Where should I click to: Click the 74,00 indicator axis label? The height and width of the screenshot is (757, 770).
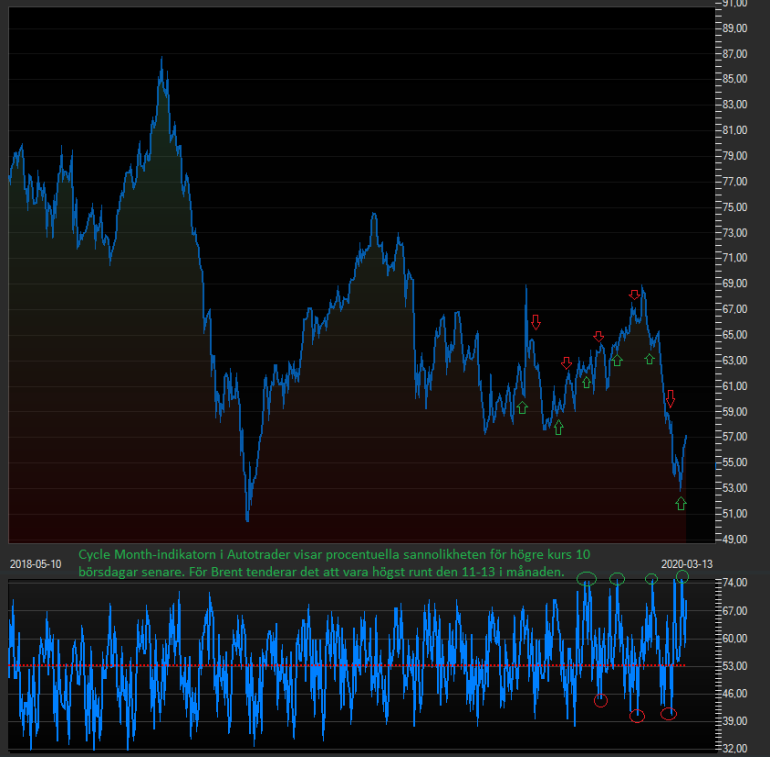(x=735, y=583)
